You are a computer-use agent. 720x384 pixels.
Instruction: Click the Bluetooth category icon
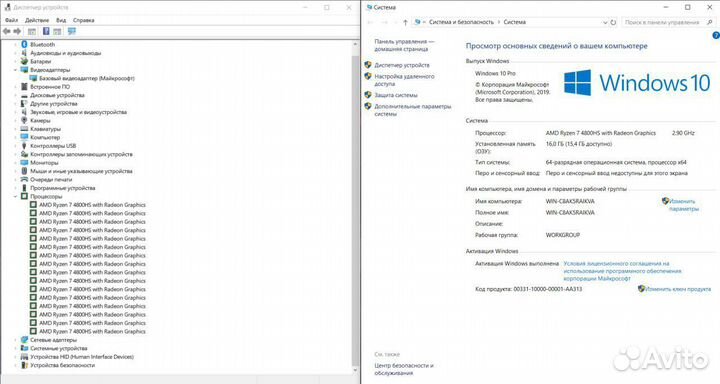pos(24,45)
